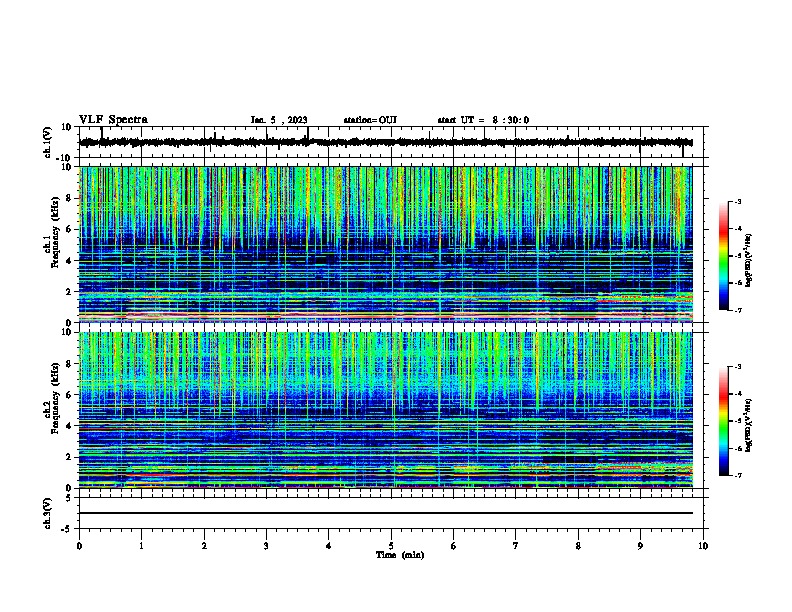Click the "6" kHz tick on ch.2 frequency axis
792x612 pixels.
coord(69,395)
